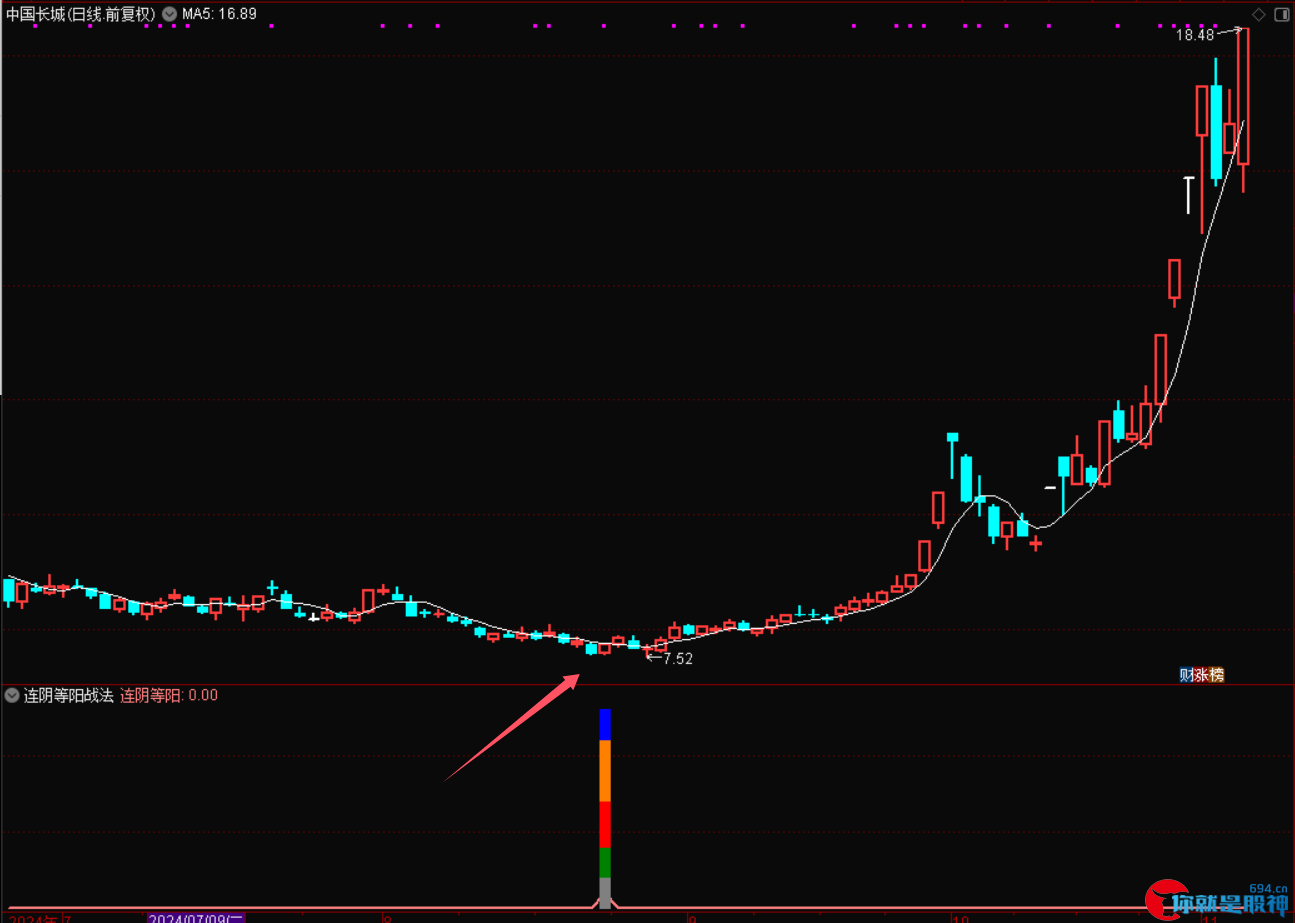Viewport: 1295px width, 923px height.
Task: Click the 财 marker near chart bottom
Action: coord(1185,675)
